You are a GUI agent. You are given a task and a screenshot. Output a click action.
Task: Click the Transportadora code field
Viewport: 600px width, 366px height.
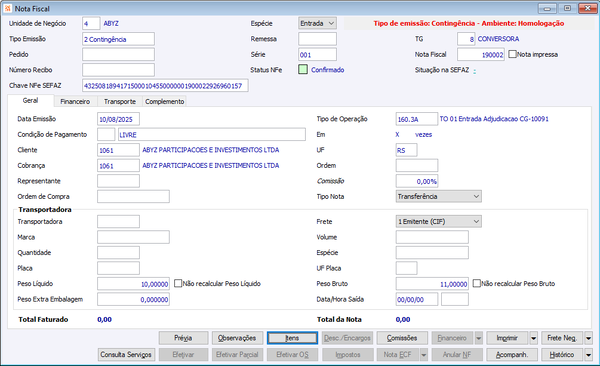tap(118, 221)
